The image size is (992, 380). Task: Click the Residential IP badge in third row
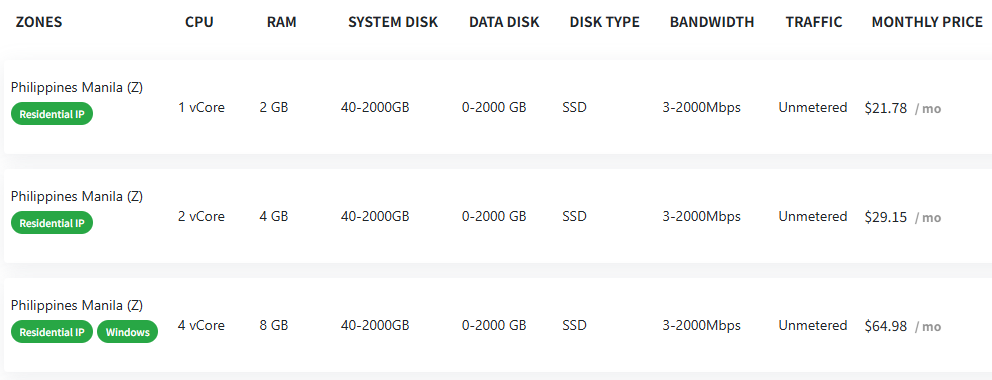[x=52, y=332]
